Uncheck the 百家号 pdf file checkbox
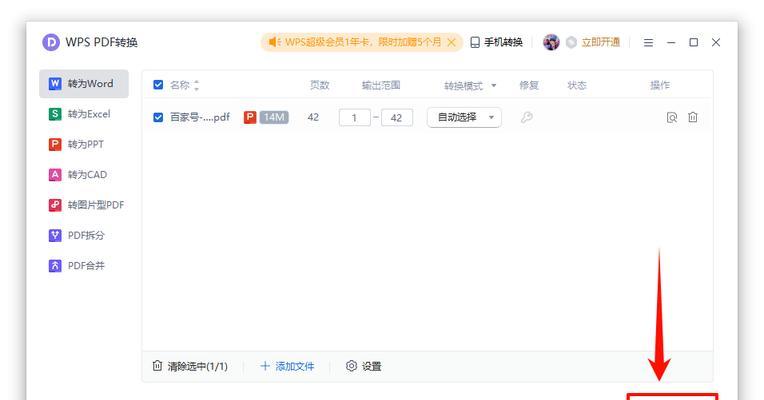 point(158,117)
